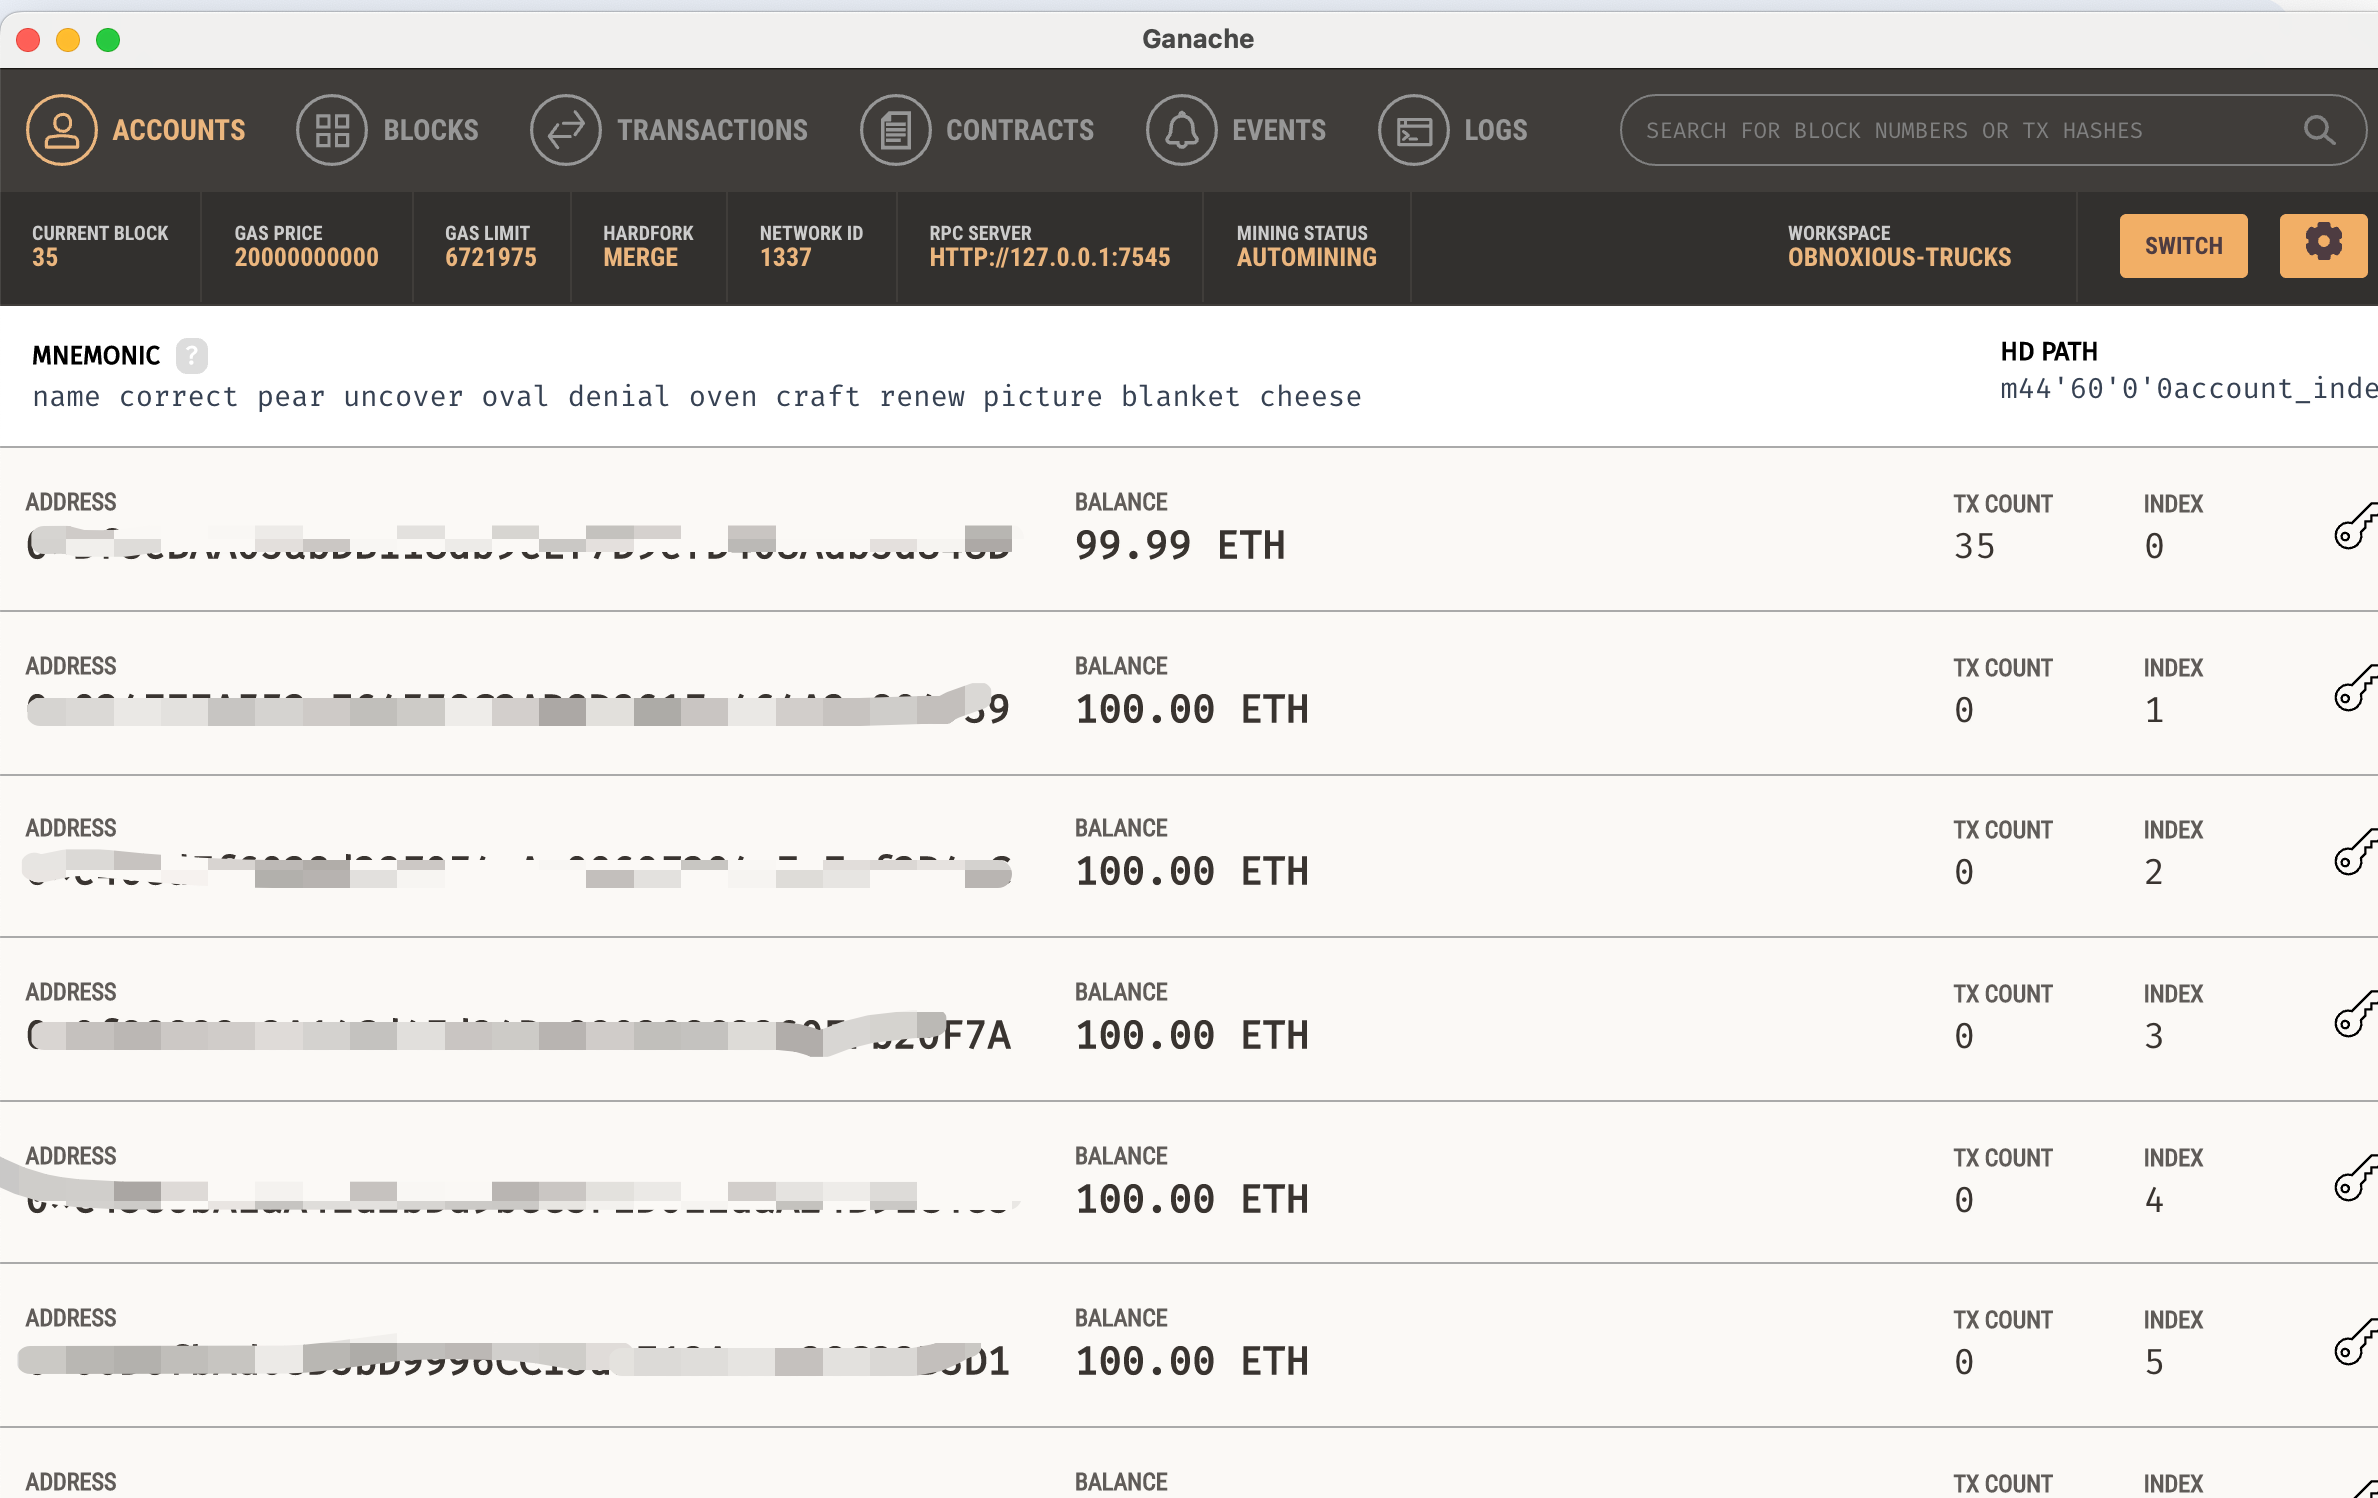Open the Accounts tab
The width and height of the screenshot is (2378, 1498).
136,130
